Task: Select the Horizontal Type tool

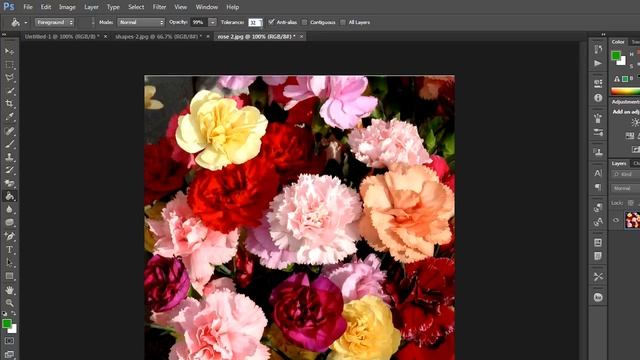Action: pyautogui.click(x=9, y=249)
